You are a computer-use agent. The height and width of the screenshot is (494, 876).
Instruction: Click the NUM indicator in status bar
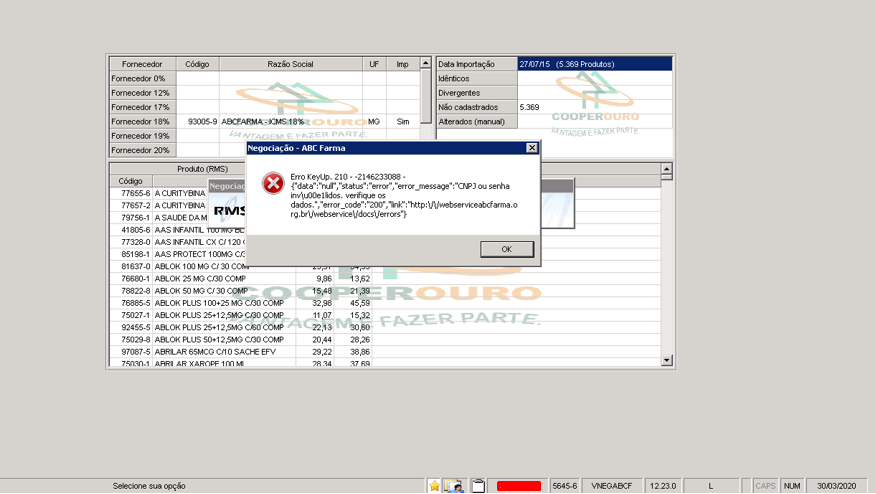[x=792, y=486]
